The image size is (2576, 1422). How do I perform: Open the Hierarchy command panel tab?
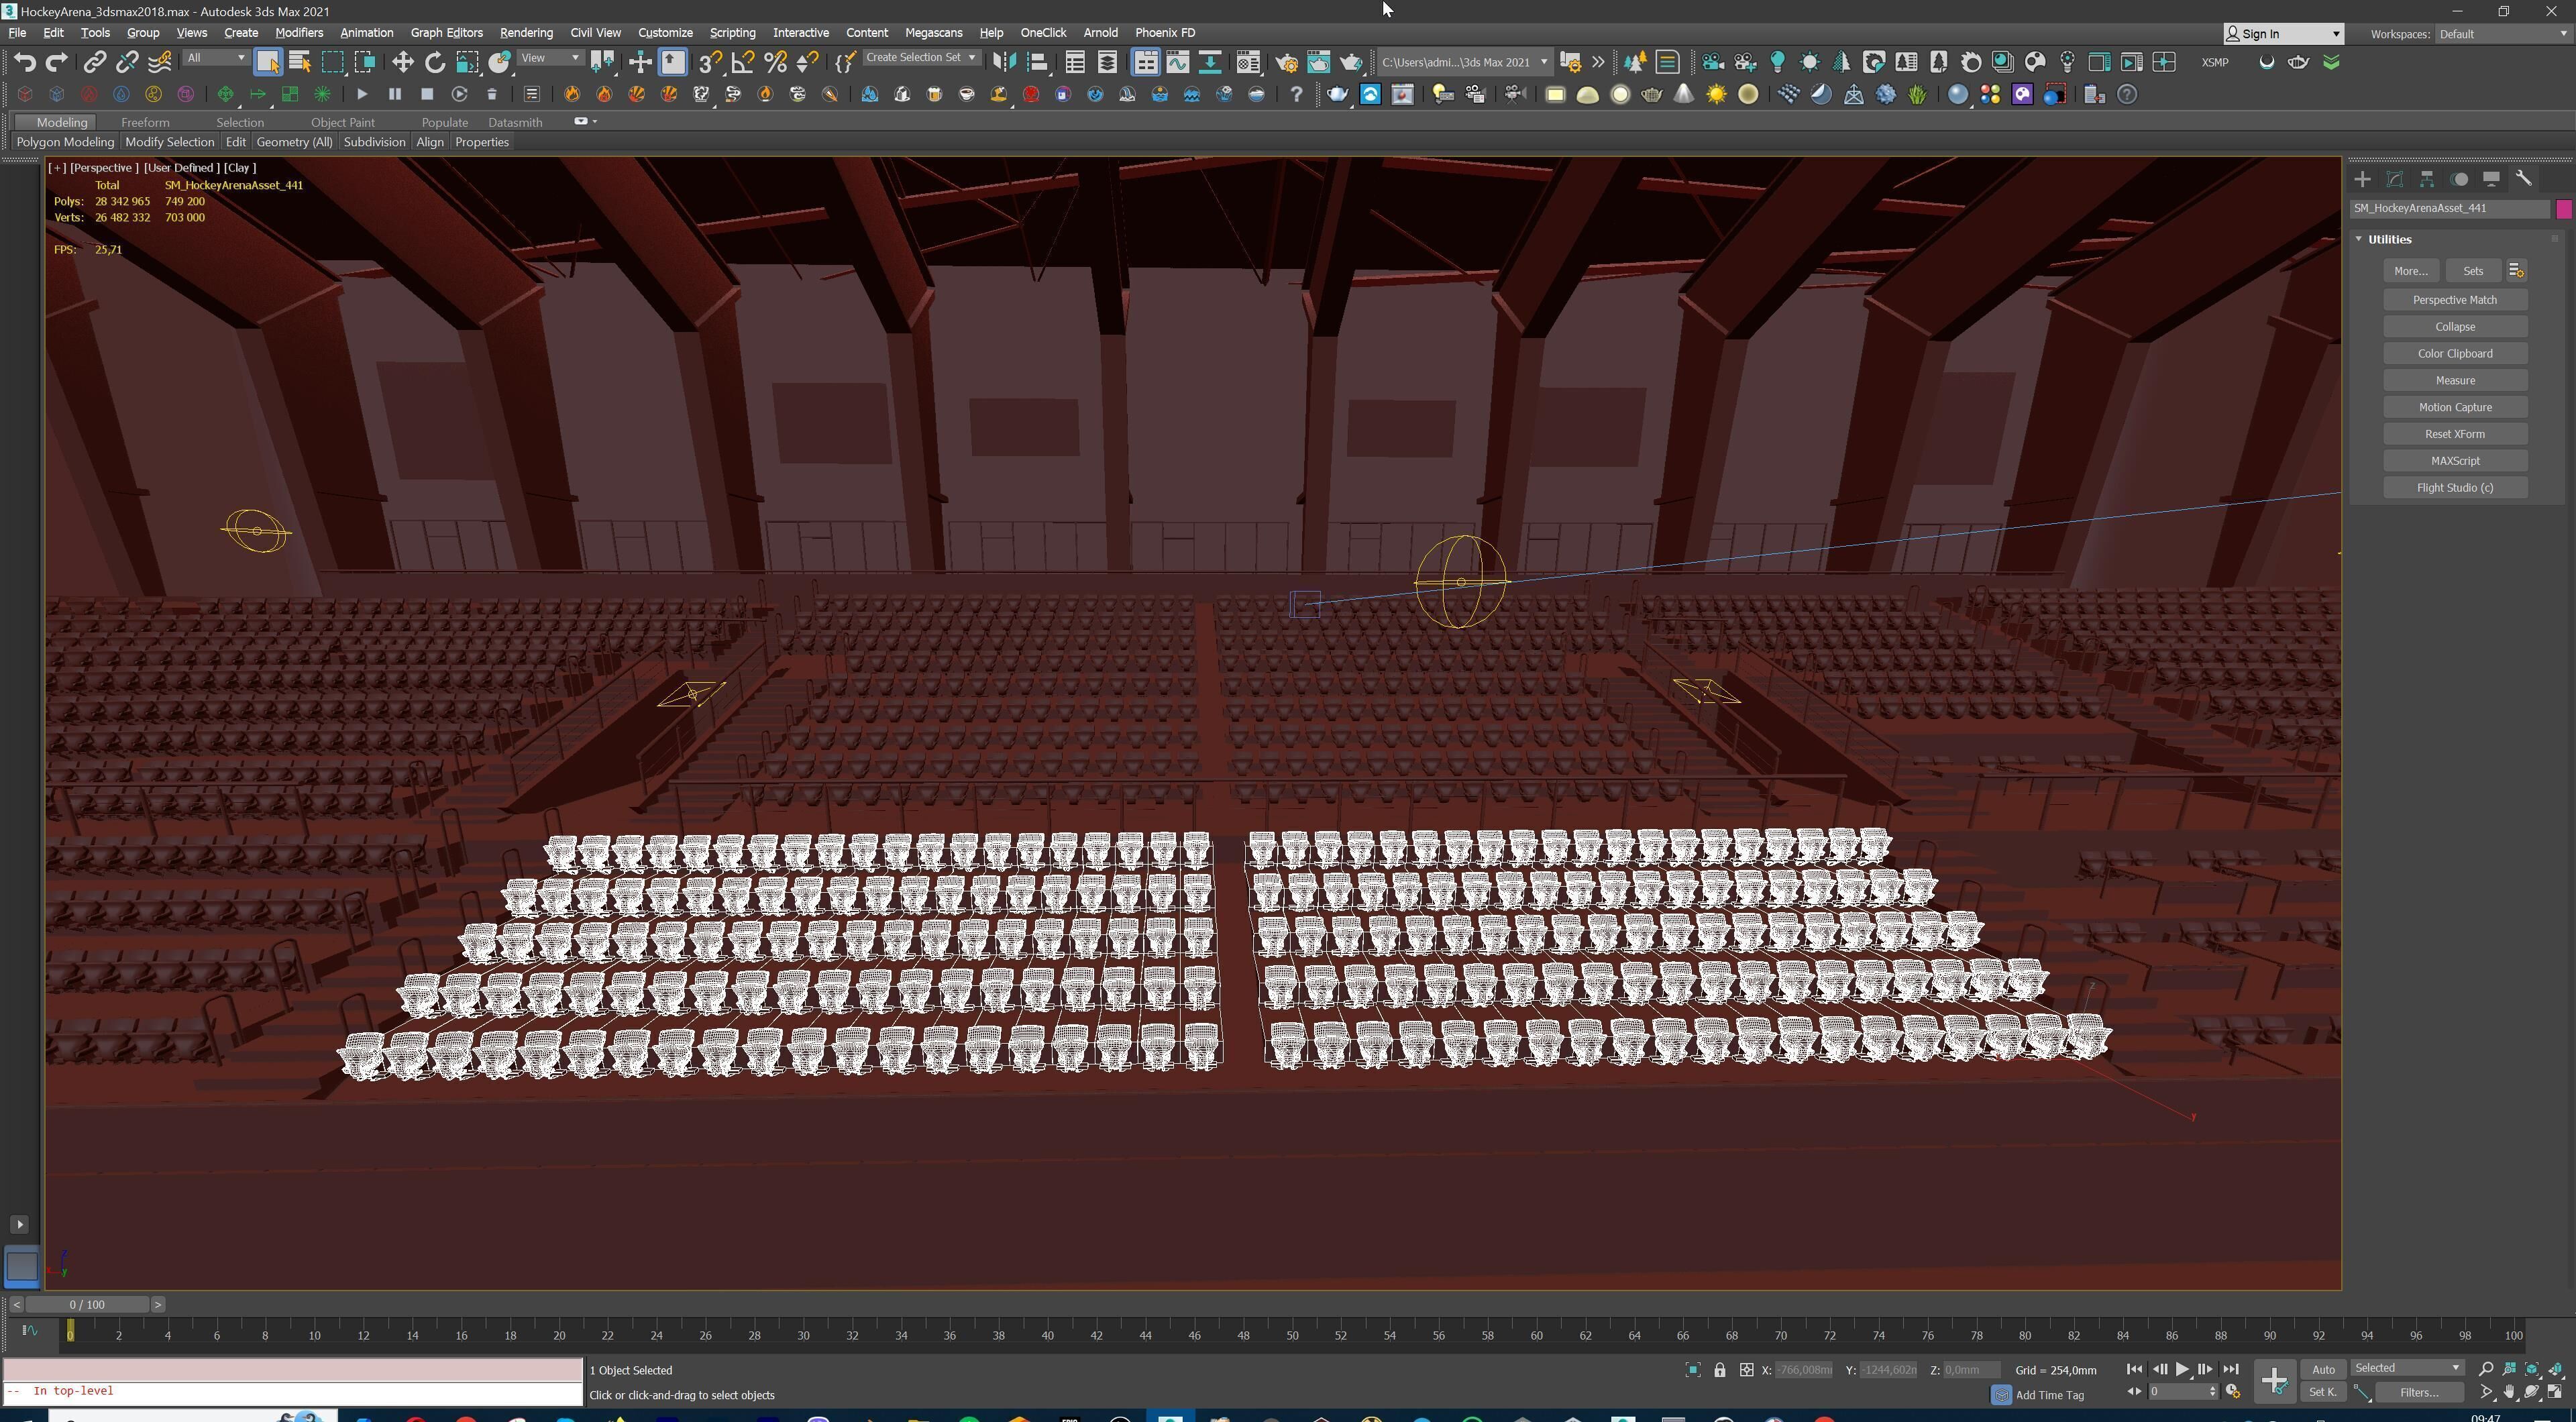[2427, 179]
